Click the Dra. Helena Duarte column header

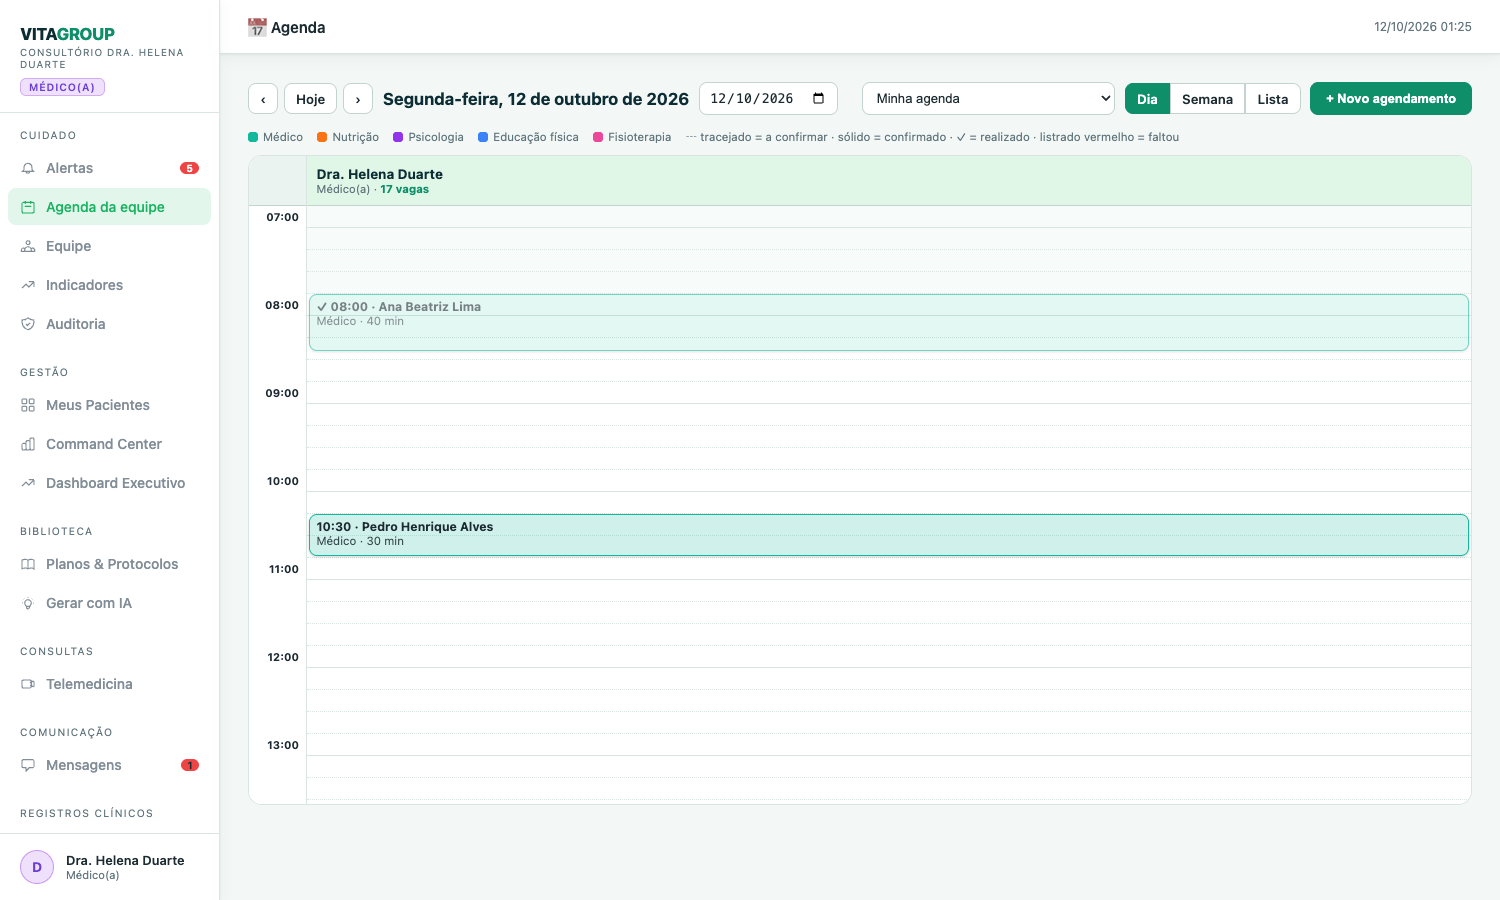(889, 181)
